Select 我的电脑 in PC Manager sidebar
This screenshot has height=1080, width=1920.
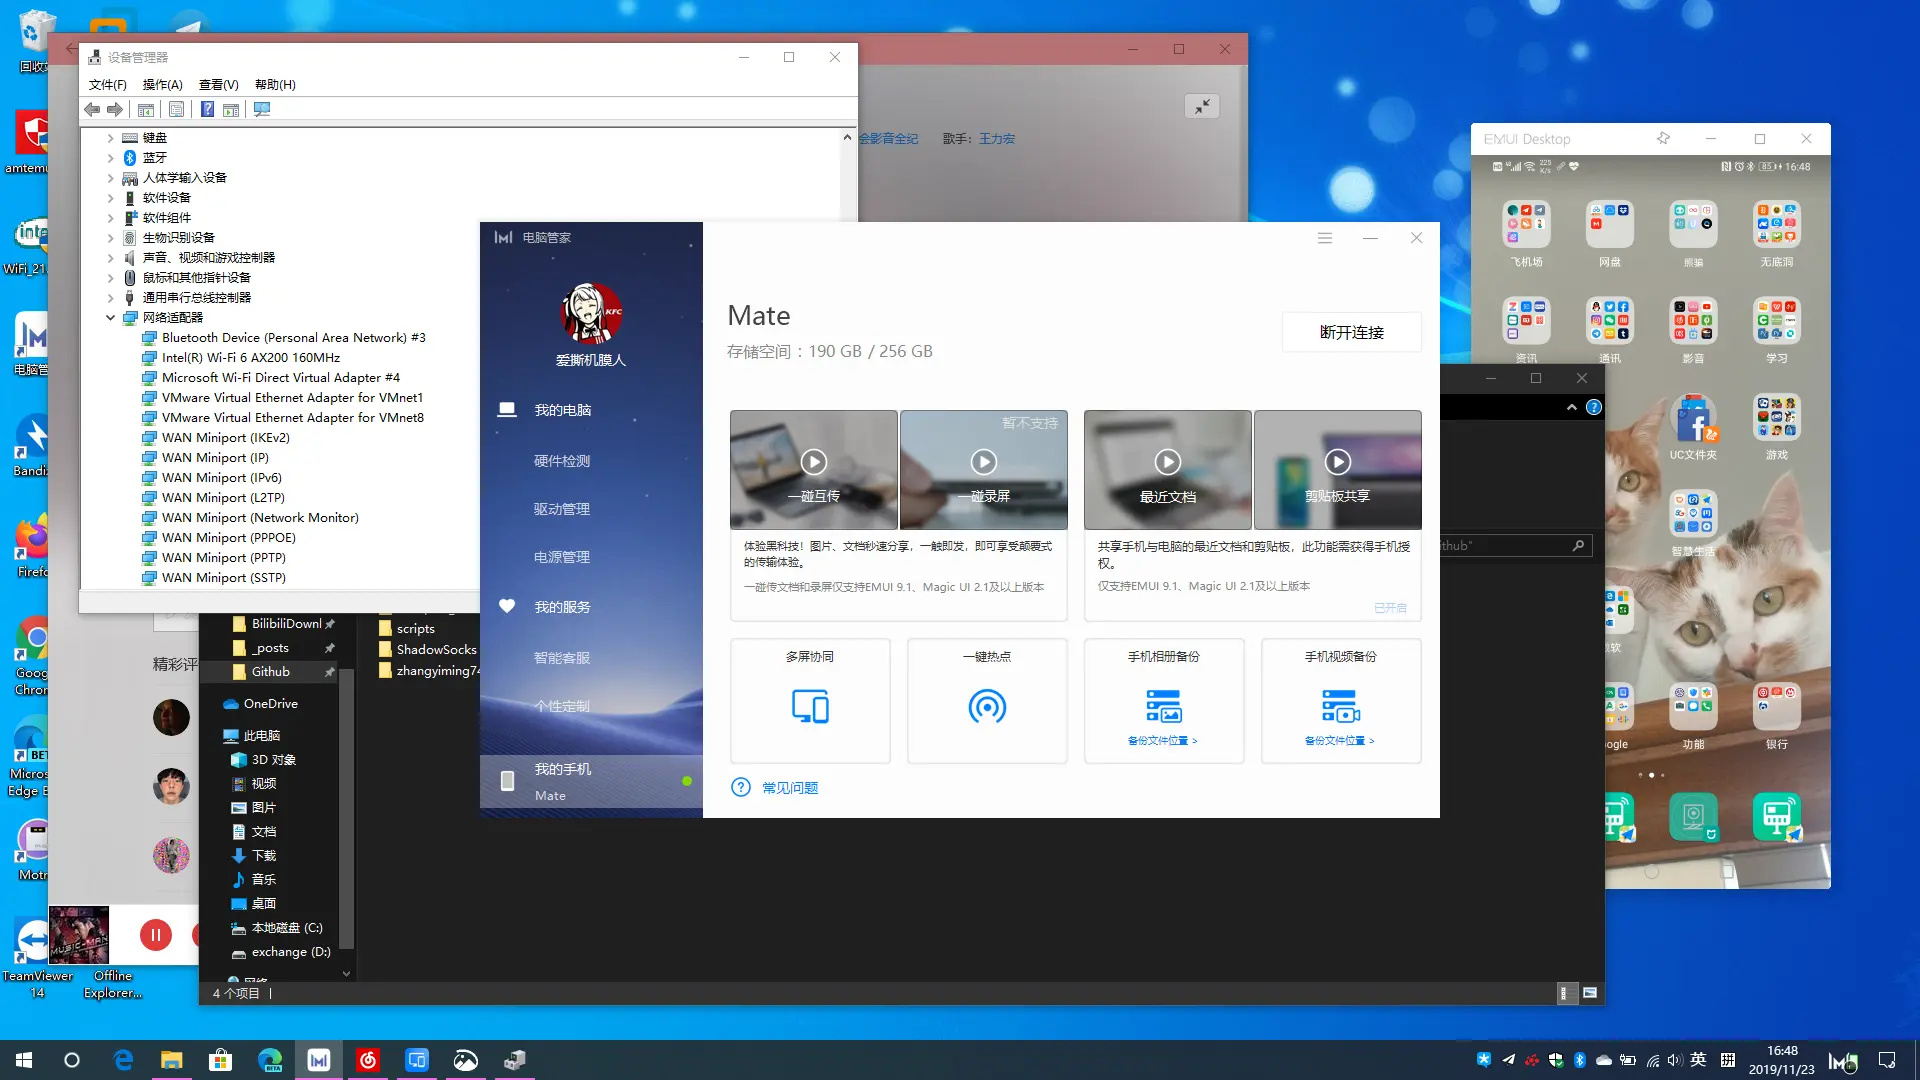562,410
